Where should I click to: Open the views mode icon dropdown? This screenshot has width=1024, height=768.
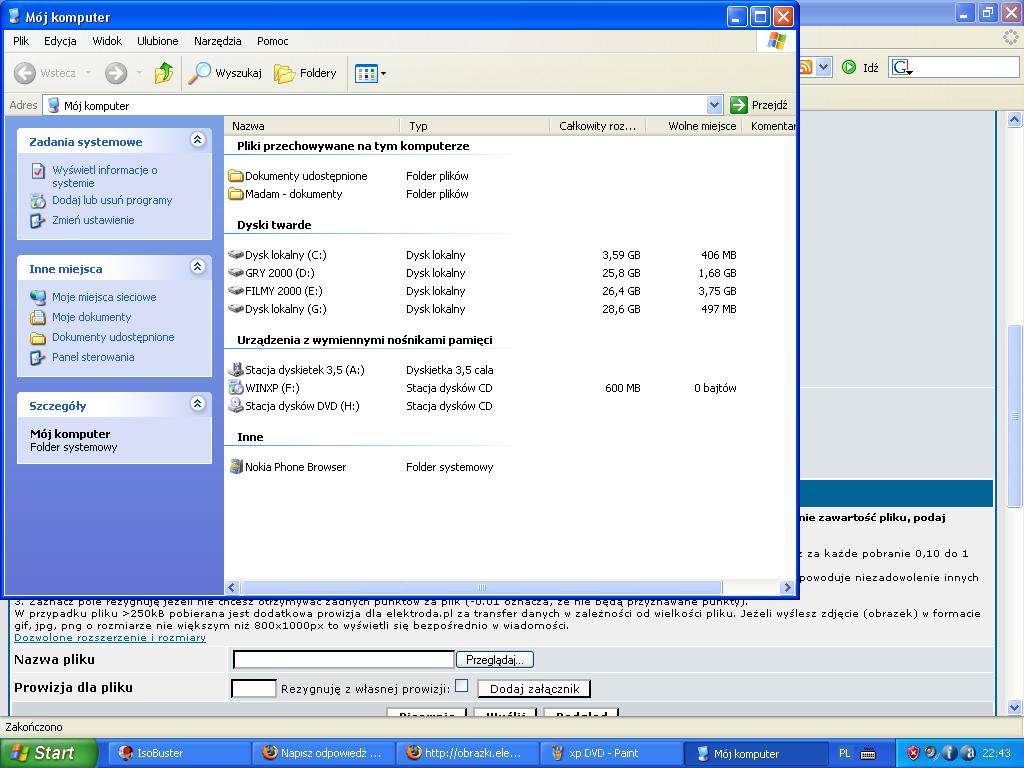(370, 73)
